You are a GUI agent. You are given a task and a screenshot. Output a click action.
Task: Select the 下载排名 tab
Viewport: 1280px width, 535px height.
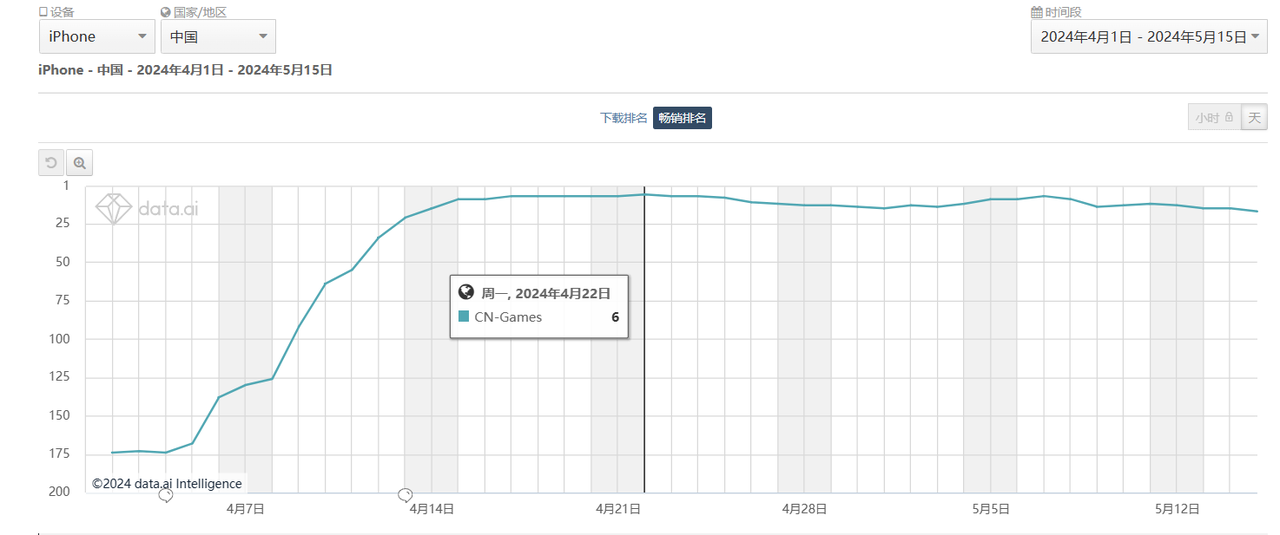coord(624,118)
